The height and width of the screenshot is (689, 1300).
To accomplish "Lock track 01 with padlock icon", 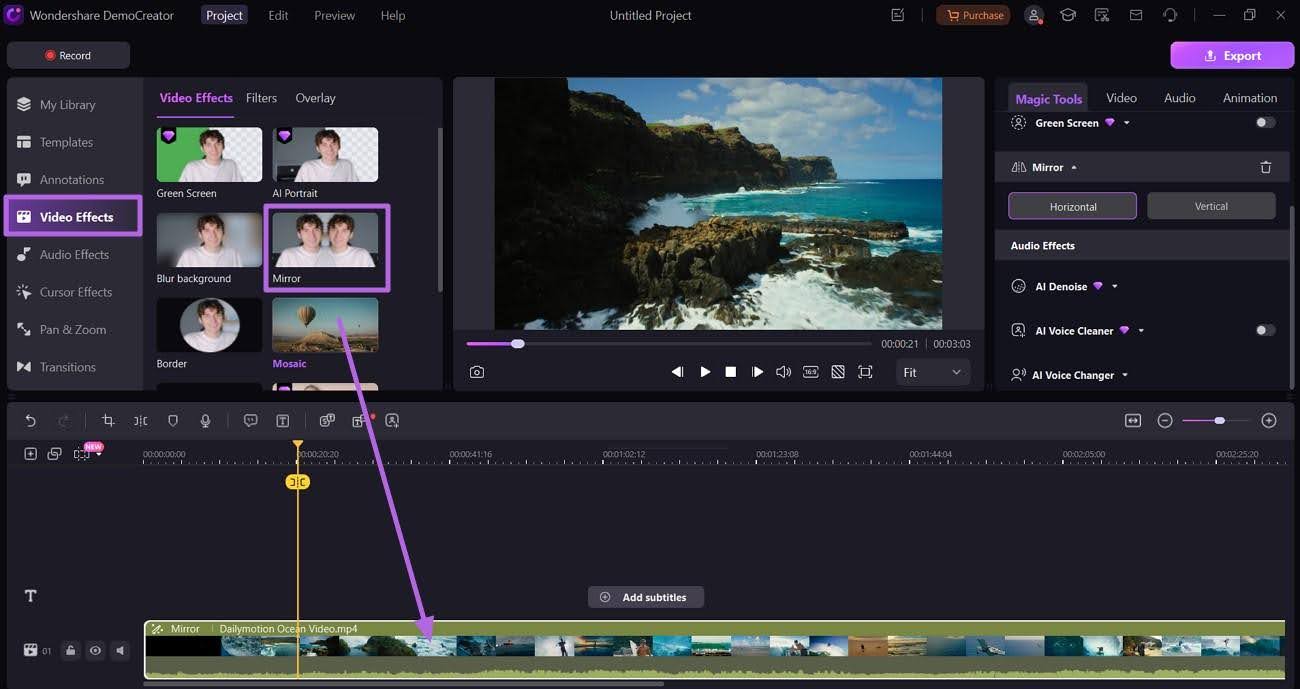I will [70, 651].
